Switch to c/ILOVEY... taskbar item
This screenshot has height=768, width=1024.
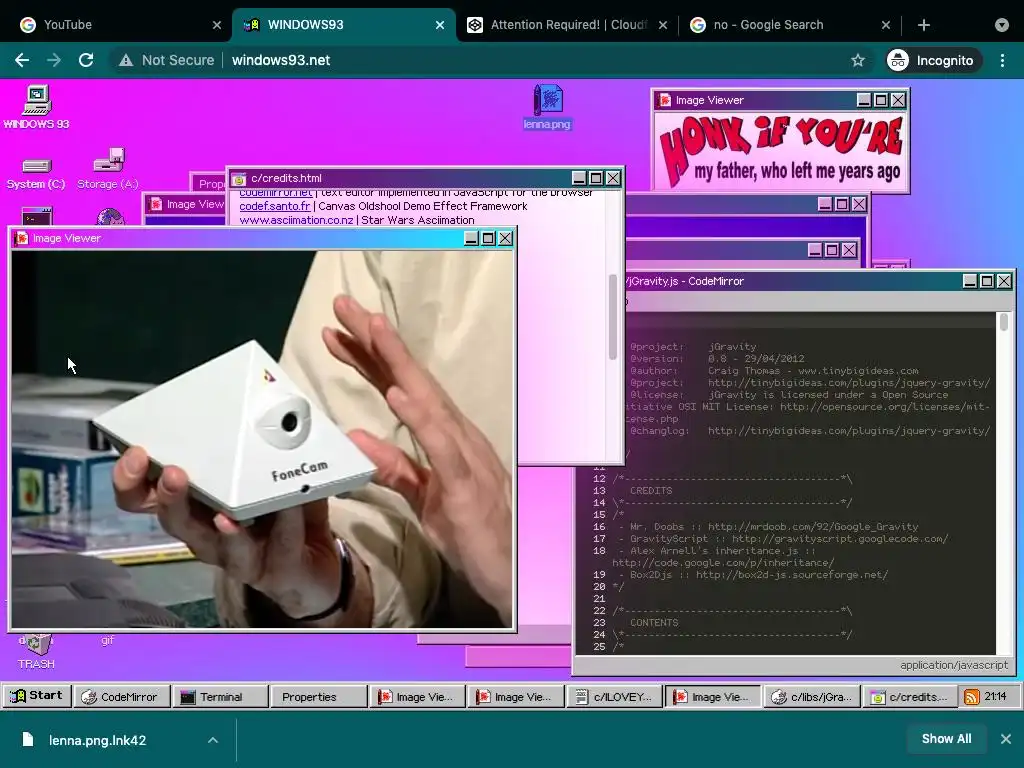(615, 697)
